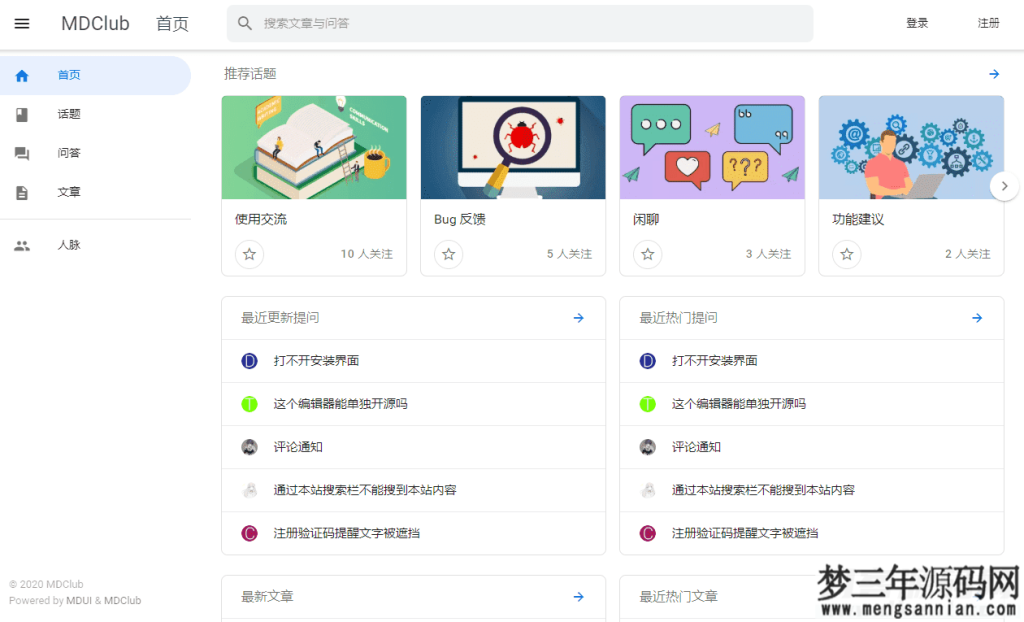1024x622 pixels.
Task: Click the people icon next to 人脉
Action: coord(22,244)
